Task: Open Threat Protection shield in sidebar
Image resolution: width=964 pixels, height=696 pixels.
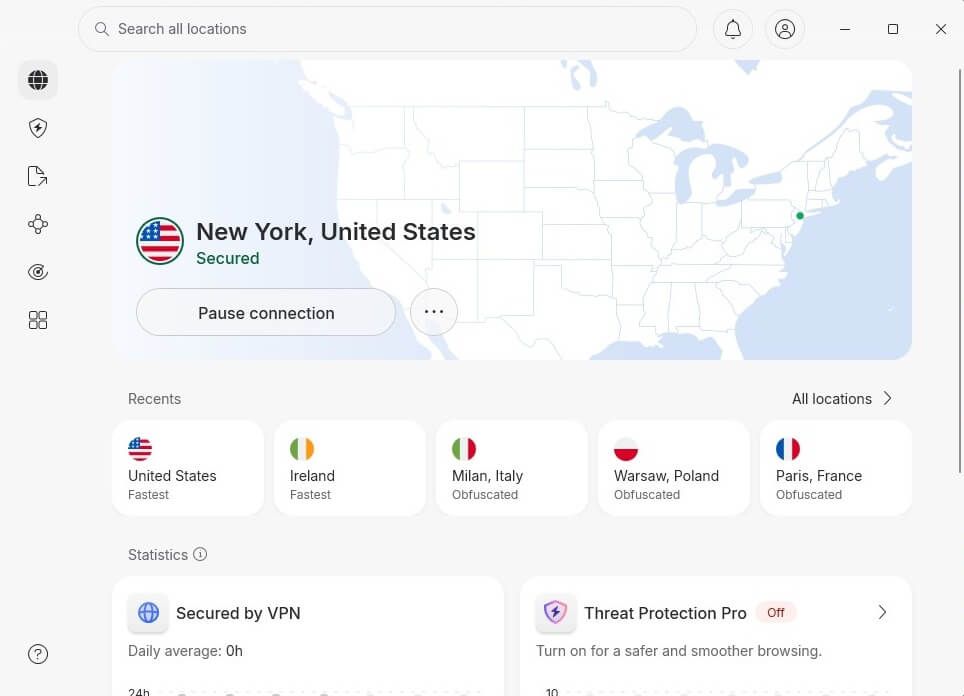Action: [38, 128]
